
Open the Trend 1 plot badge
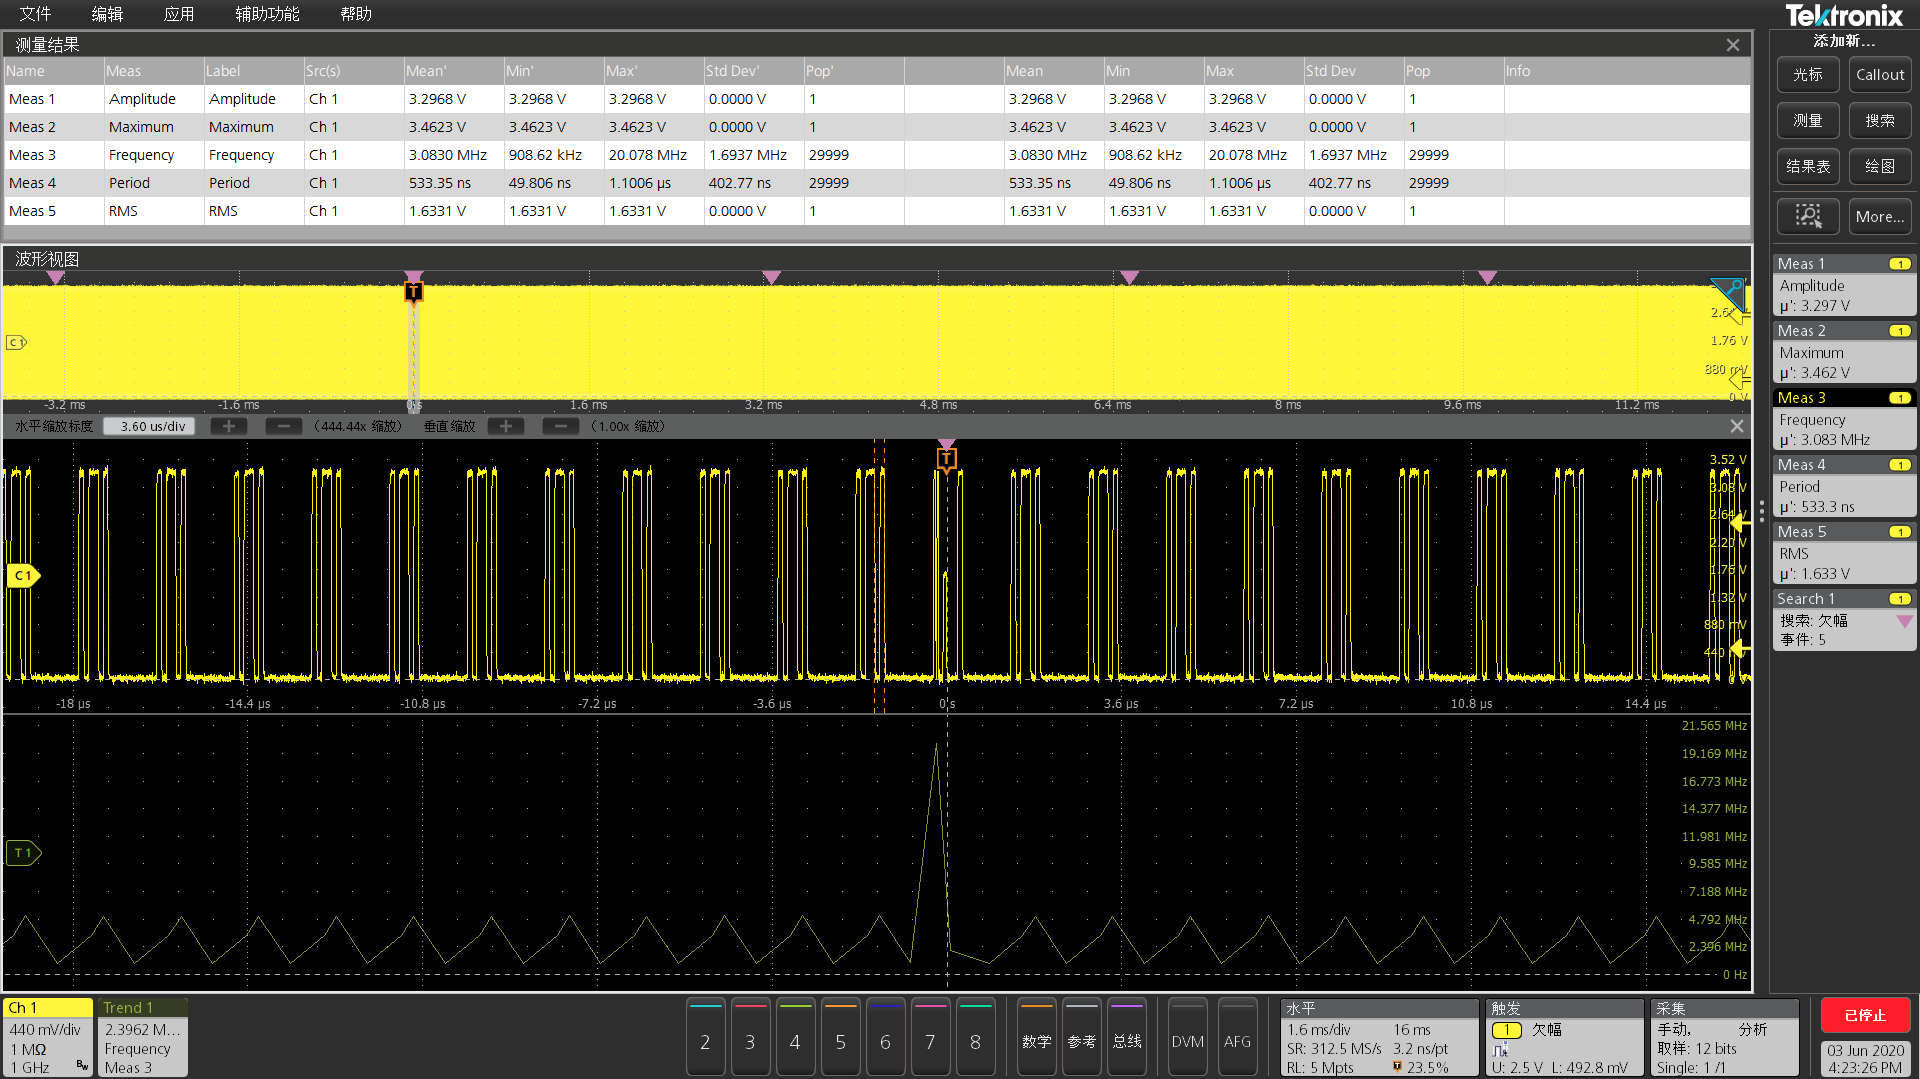tap(143, 1037)
